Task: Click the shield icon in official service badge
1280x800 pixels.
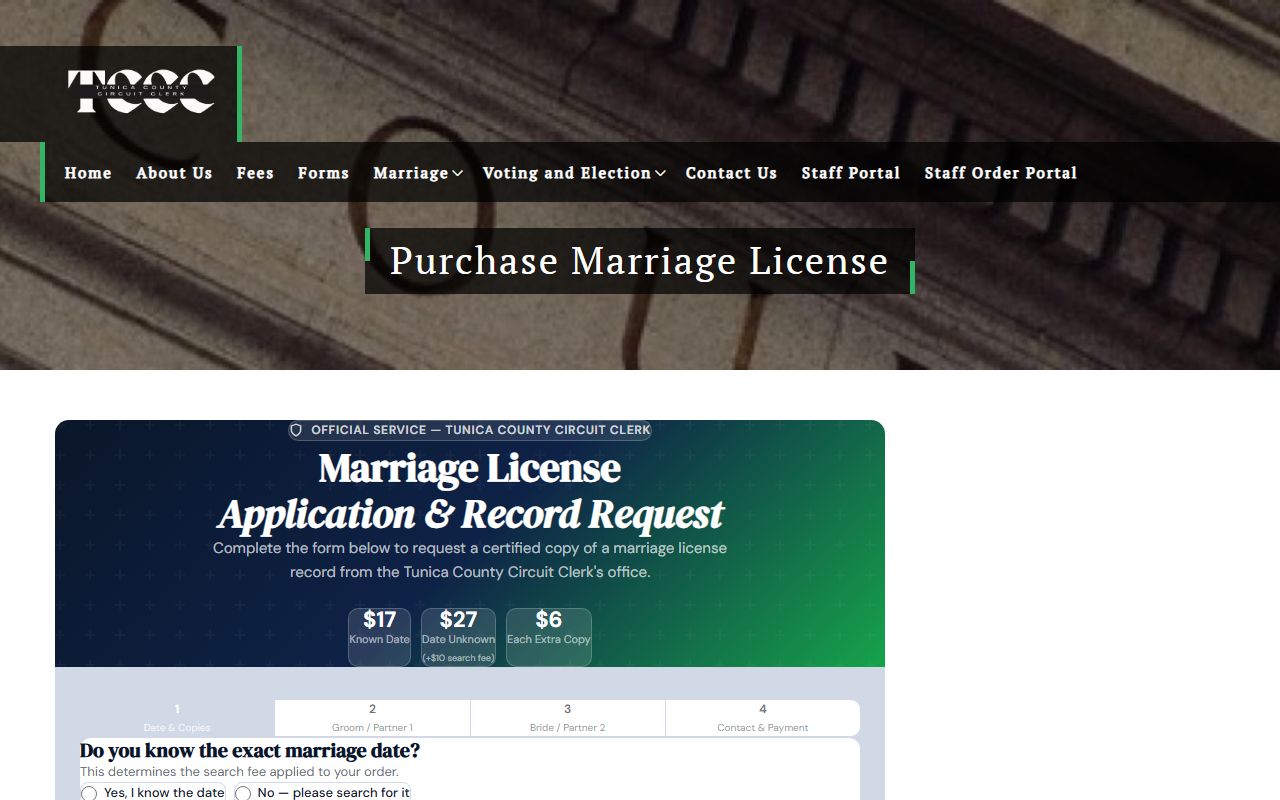Action: click(x=296, y=430)
